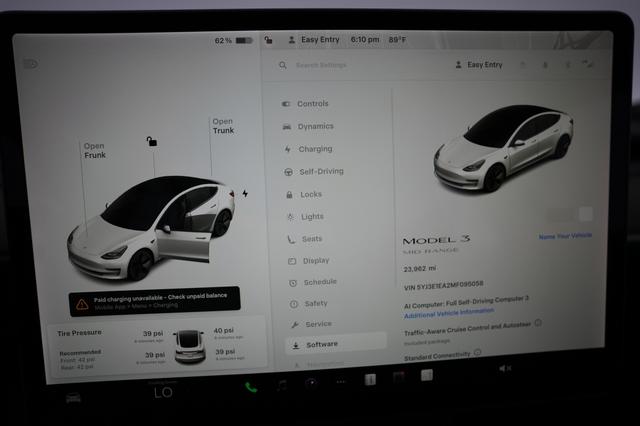Tap the battery percentage indicator
Image resolution: width=640 pixels, height=426 pixels.
[x=234, y=40]
